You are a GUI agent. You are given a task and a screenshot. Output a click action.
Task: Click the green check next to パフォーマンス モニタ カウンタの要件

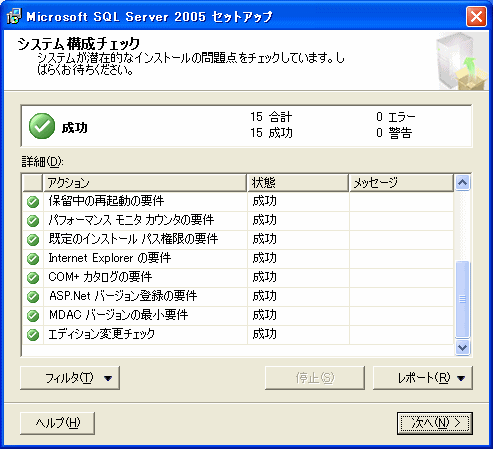point(33,221)
